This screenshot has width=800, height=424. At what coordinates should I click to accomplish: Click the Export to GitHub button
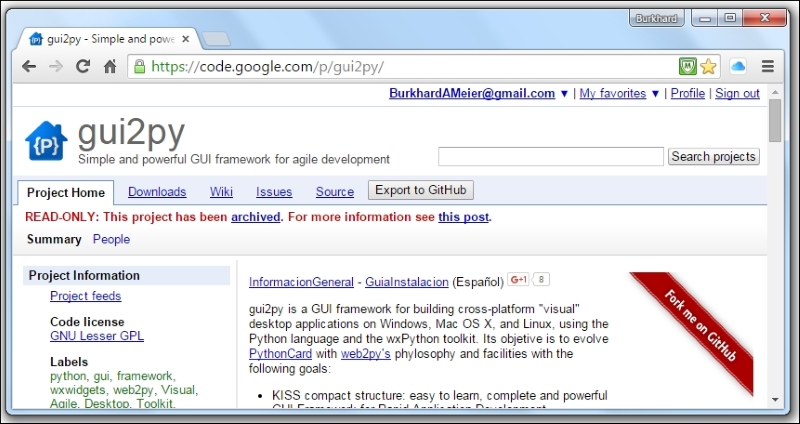click(x=421, y=190)
